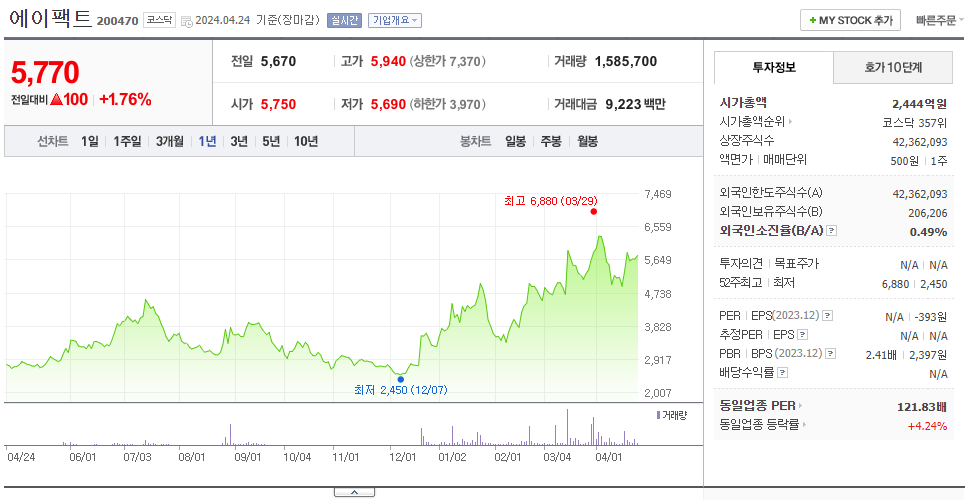This screenshot has height=500, width=968.
Task: Click change rate +1.76%
Action: (125, 99)
